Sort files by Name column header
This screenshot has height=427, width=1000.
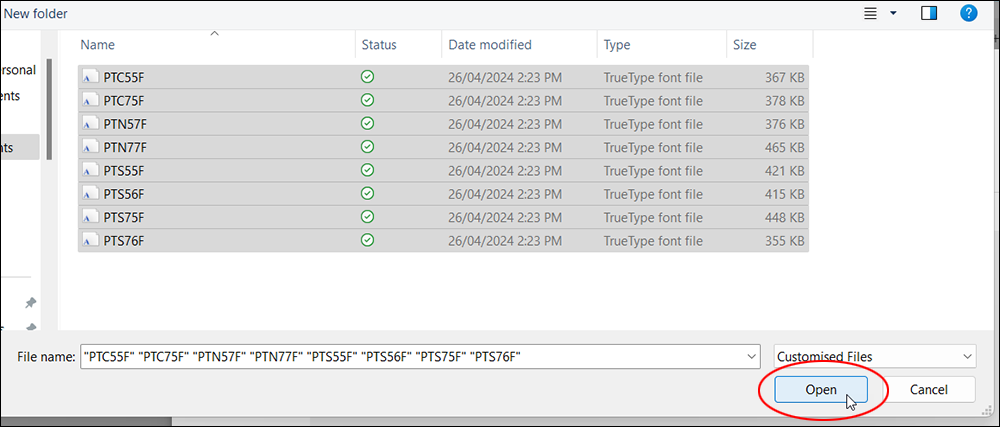[98, 45]
